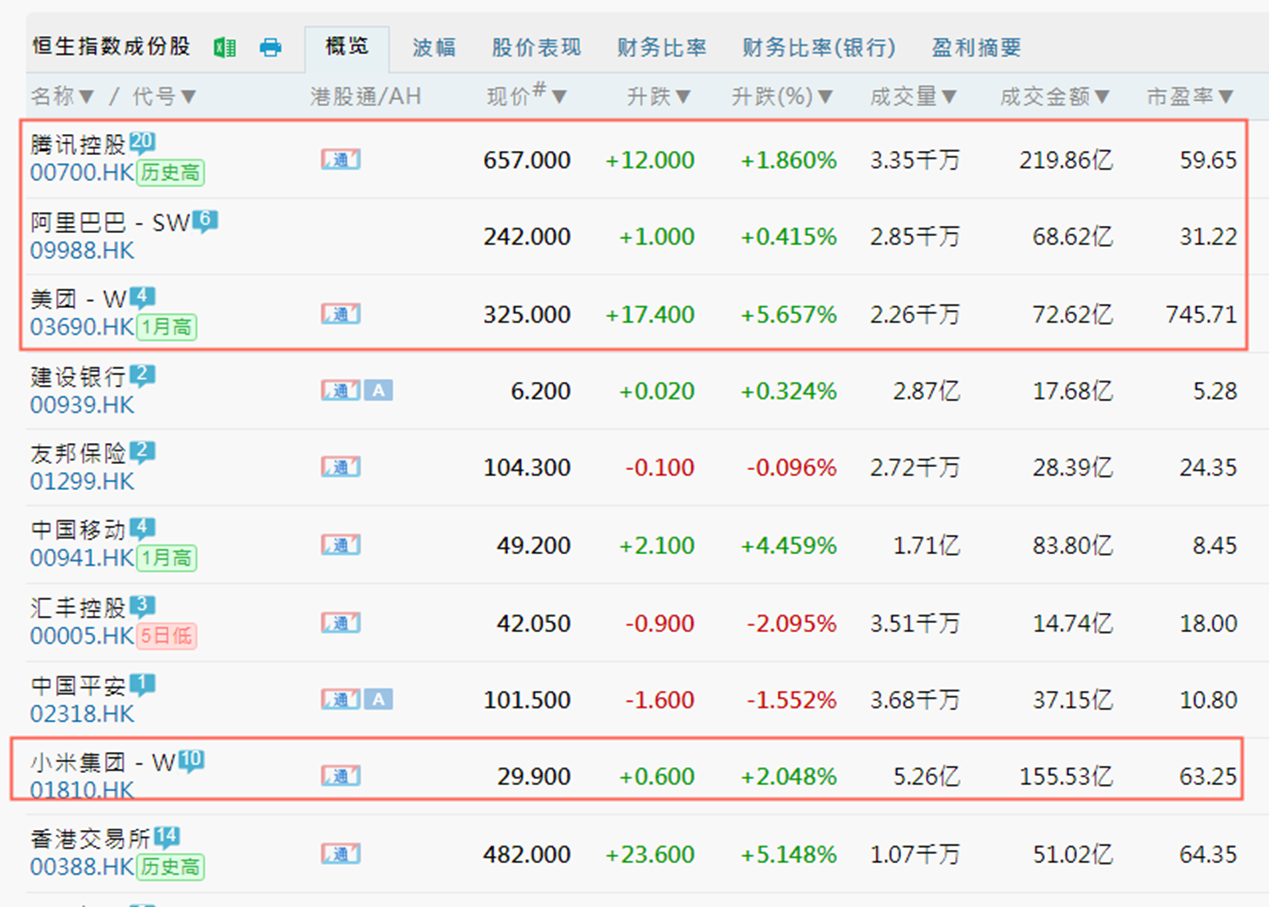Click 港股通 icon in 友邦保险 row
Screen dimensions: 1269x907
coord(341,467)
